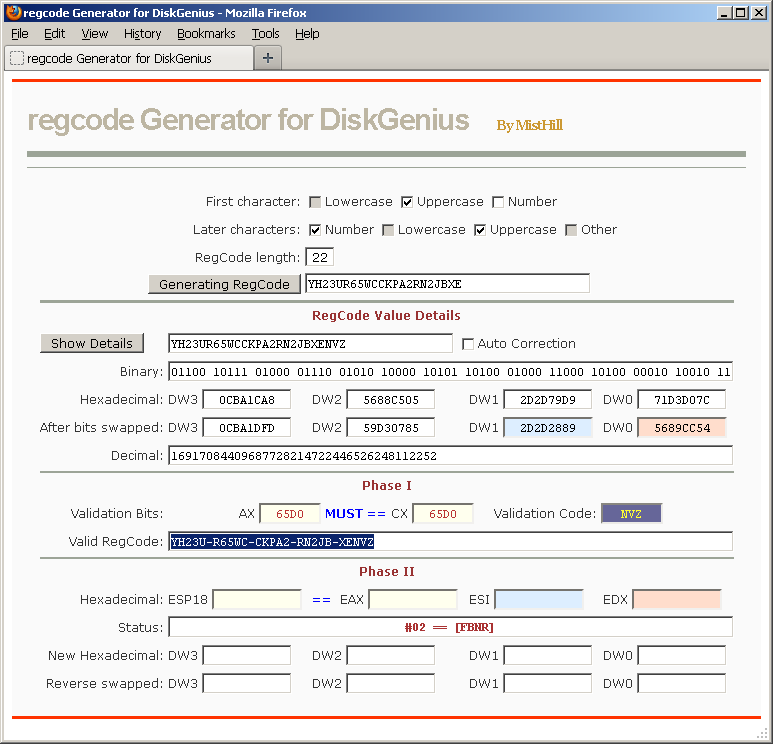Click blue swapped DW1 field 2D2D2889

click(x=547, y=428)
